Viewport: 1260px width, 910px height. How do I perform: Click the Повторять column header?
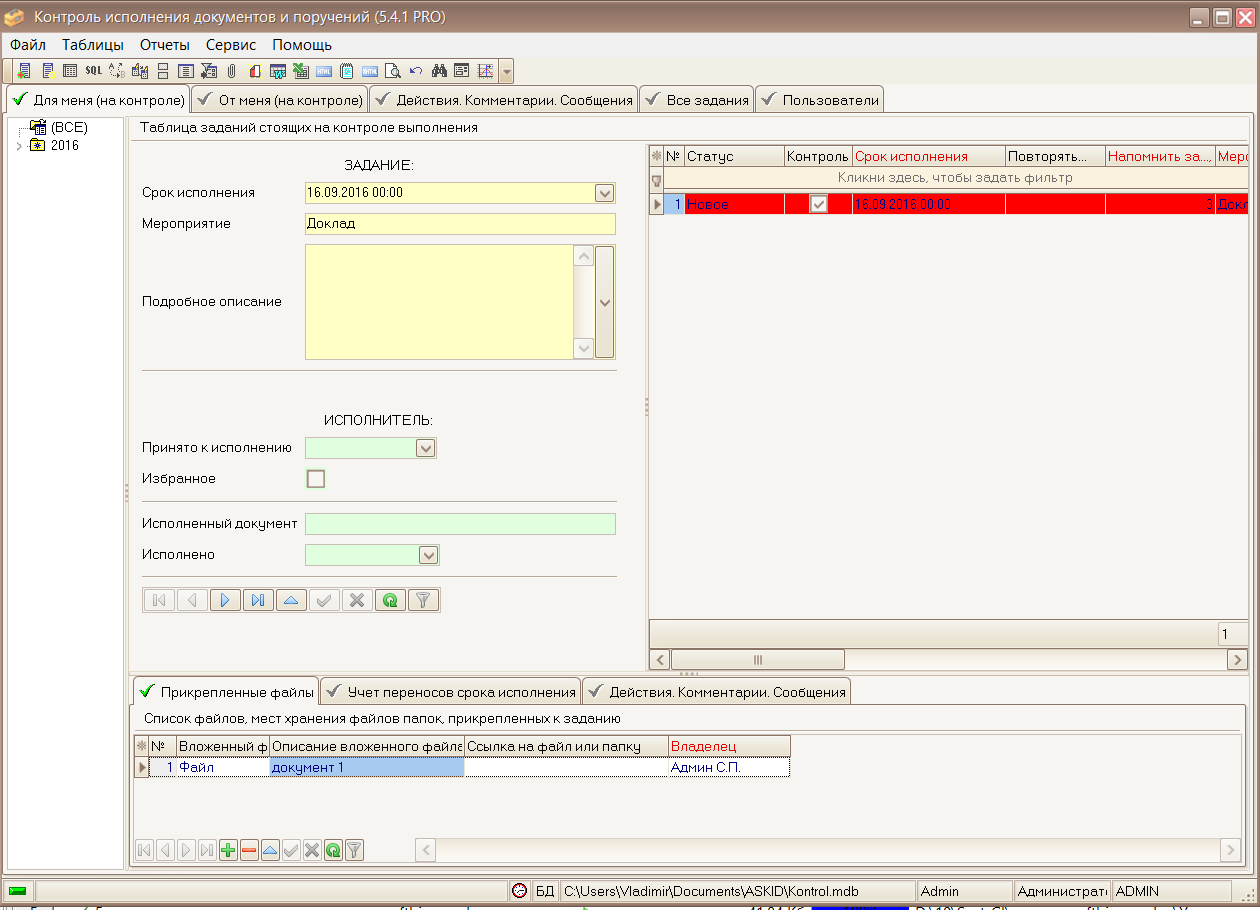pyautogui.click(x=1055, y=156)
